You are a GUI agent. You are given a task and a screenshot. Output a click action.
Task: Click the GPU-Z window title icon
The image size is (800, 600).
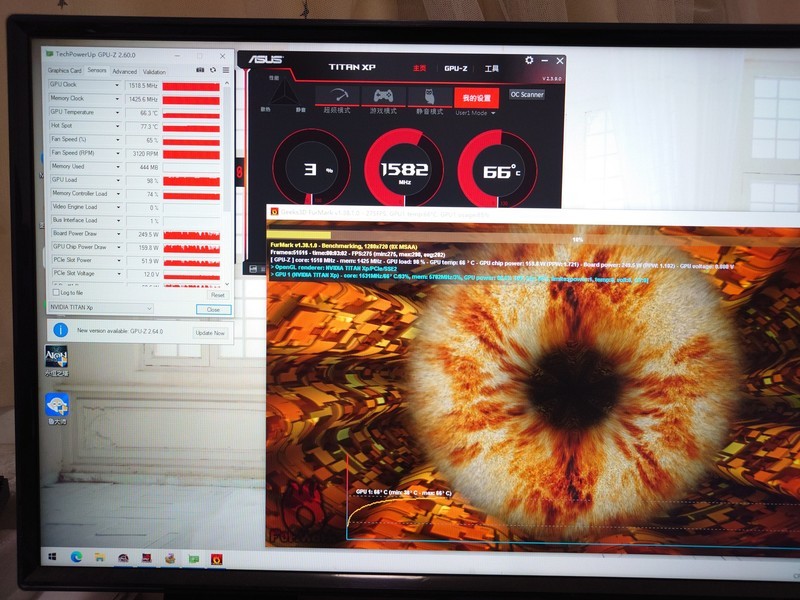[x=49, y=54]
